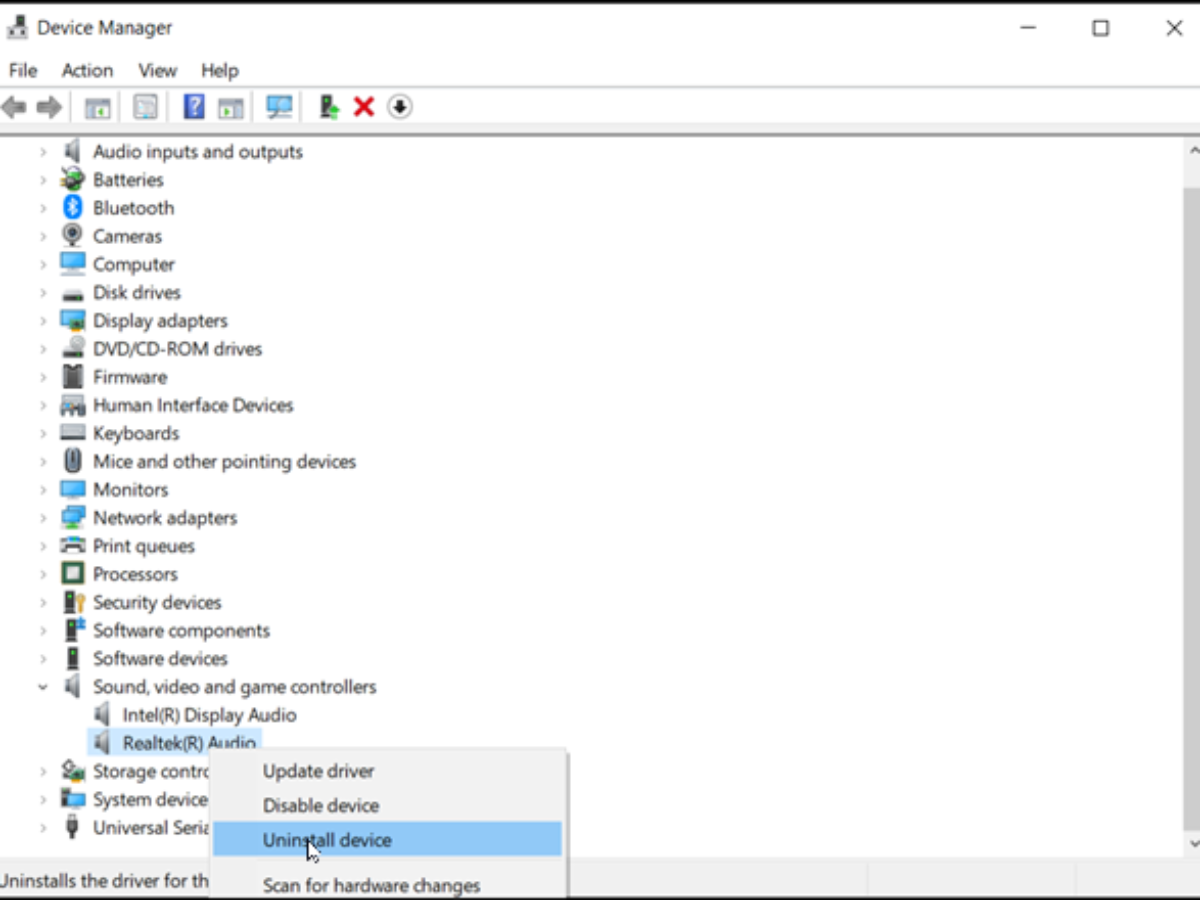Expand the Human Interface Devices node
This screenshot has height=900, width=1200.
[x=43, y=405]
